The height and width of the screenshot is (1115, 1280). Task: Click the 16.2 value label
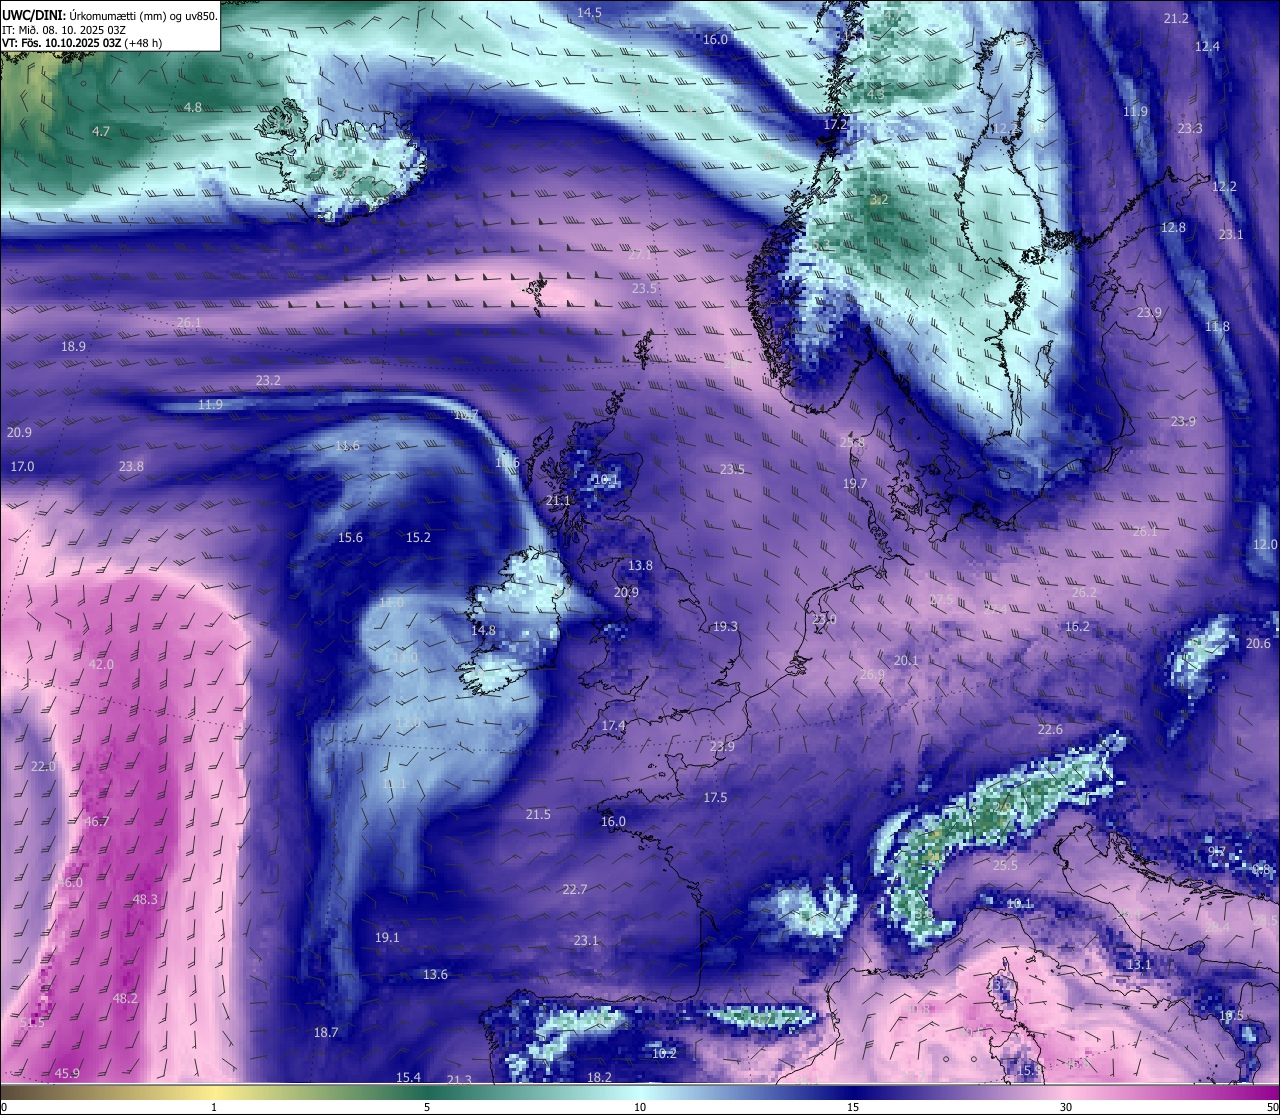pos(1077,626)
